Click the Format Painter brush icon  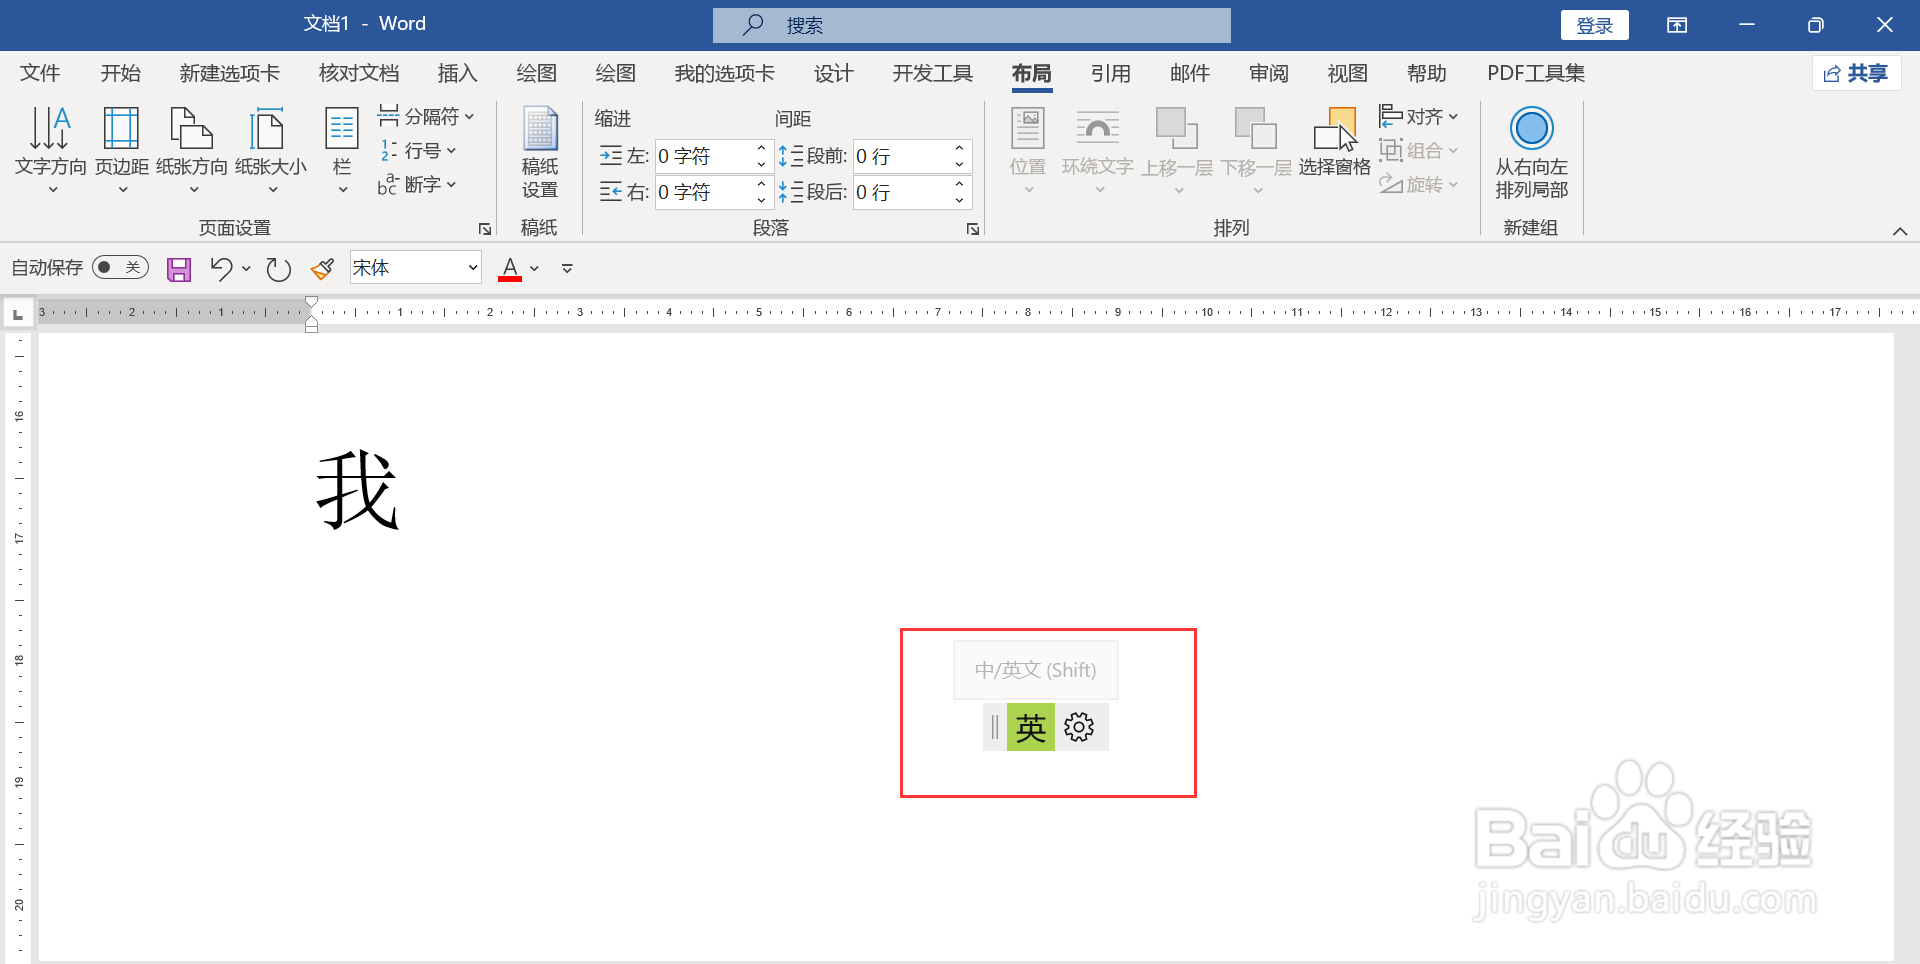(x=322, y=268)
